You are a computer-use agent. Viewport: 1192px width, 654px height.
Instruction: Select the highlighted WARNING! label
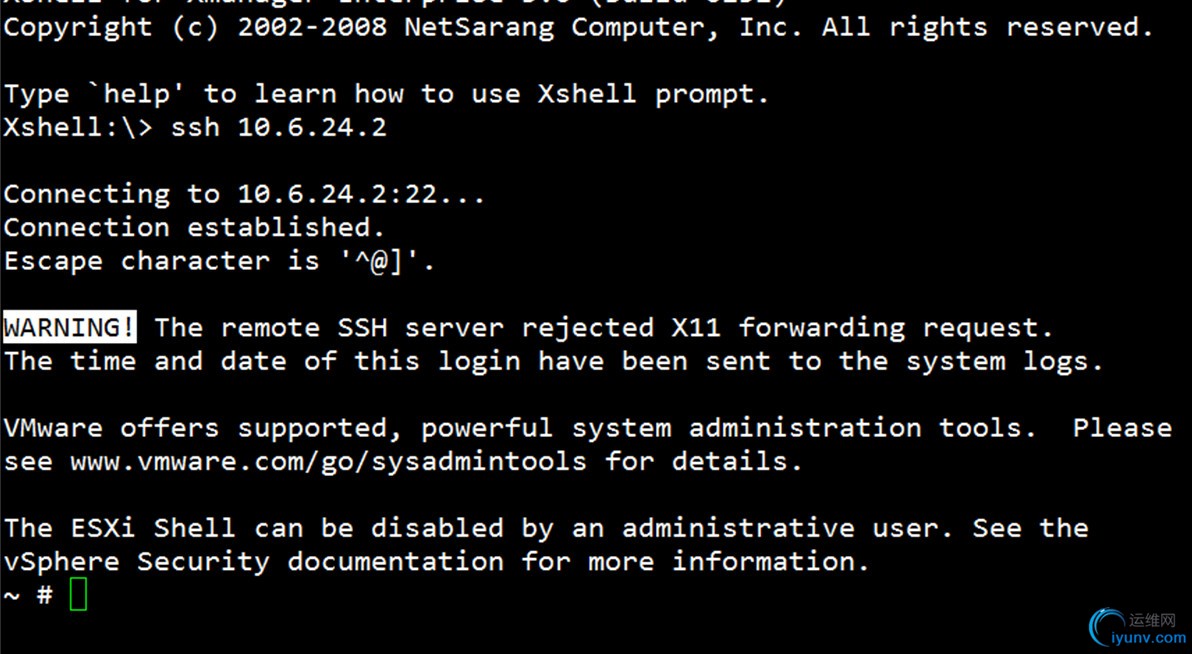point(70,327)
